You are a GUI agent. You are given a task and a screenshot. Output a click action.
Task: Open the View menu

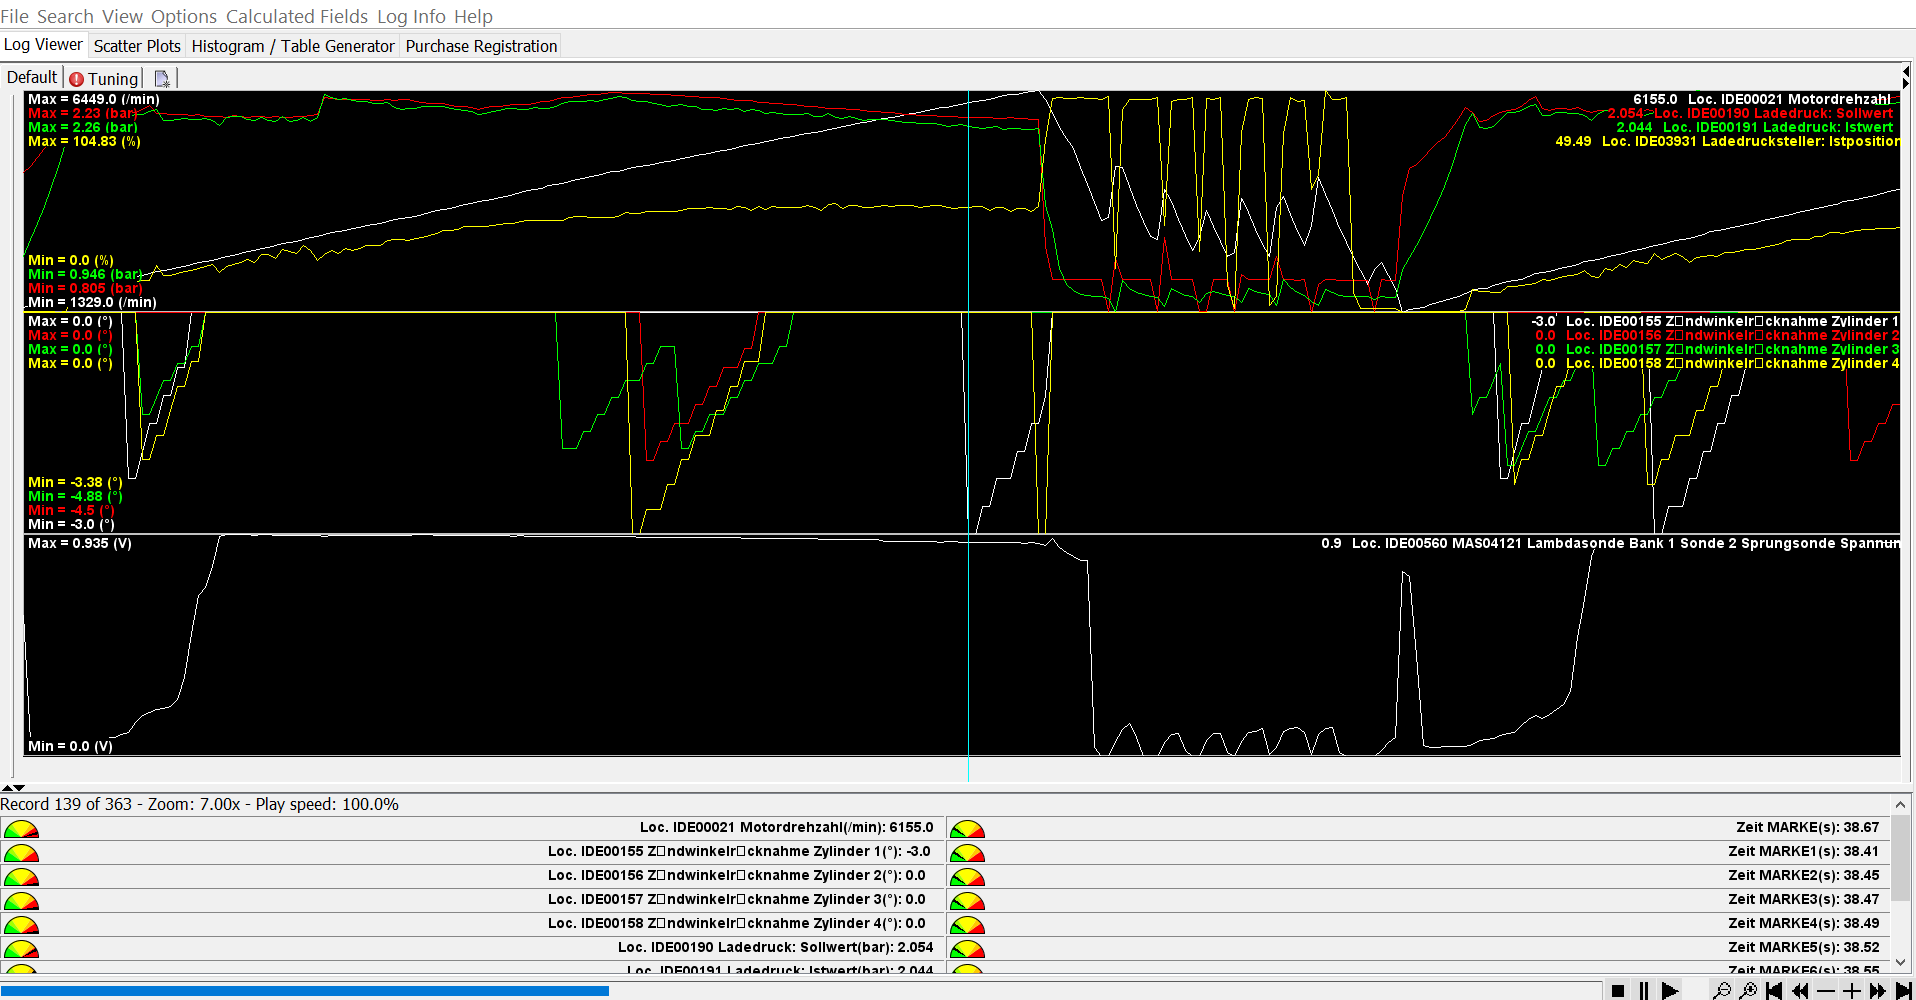point(122,16)
